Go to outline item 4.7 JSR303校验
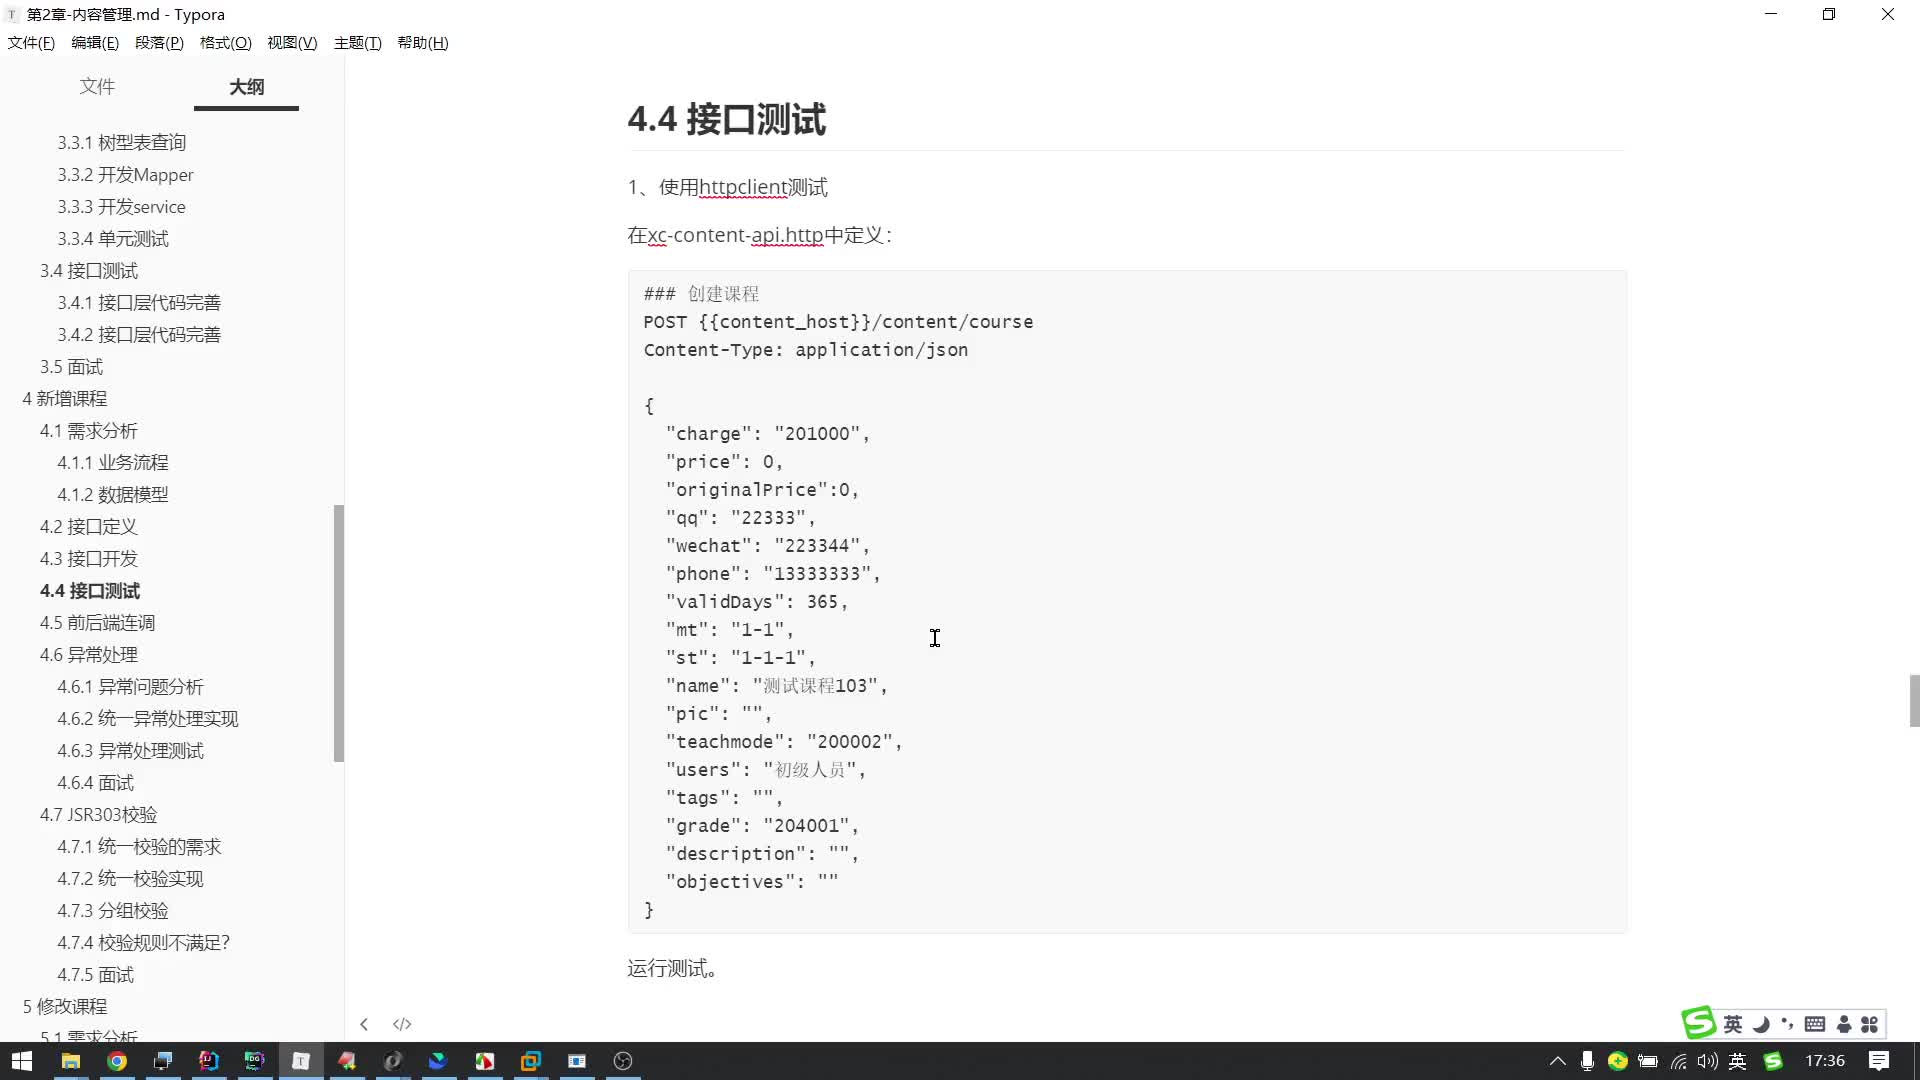This screenshot has width=1920, height=1080. [x=98, y=815]
